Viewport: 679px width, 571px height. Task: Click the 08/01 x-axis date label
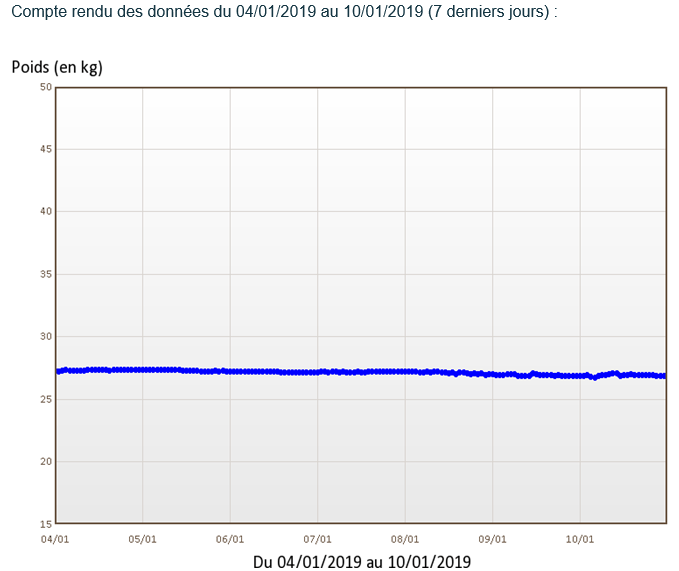pyautogui.click(x=405, y=539)
